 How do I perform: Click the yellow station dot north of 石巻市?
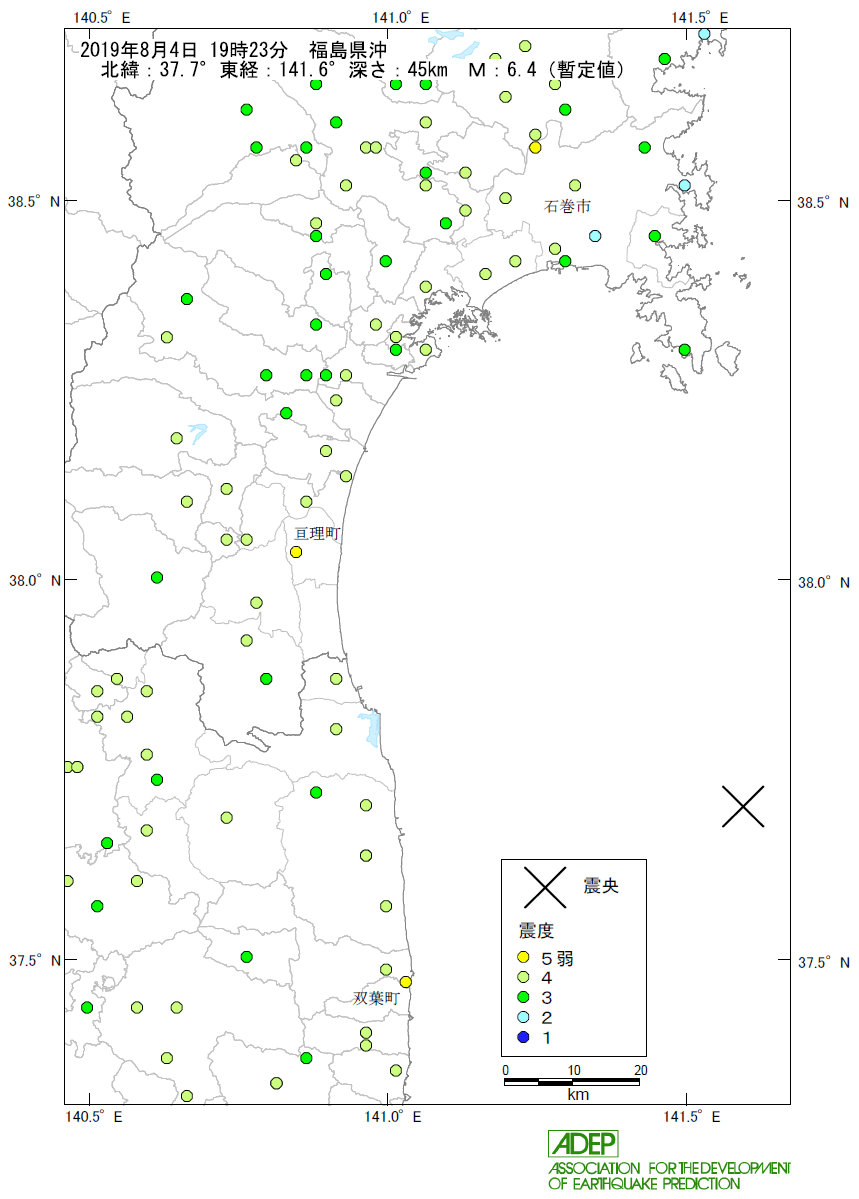tap(535, 147)
